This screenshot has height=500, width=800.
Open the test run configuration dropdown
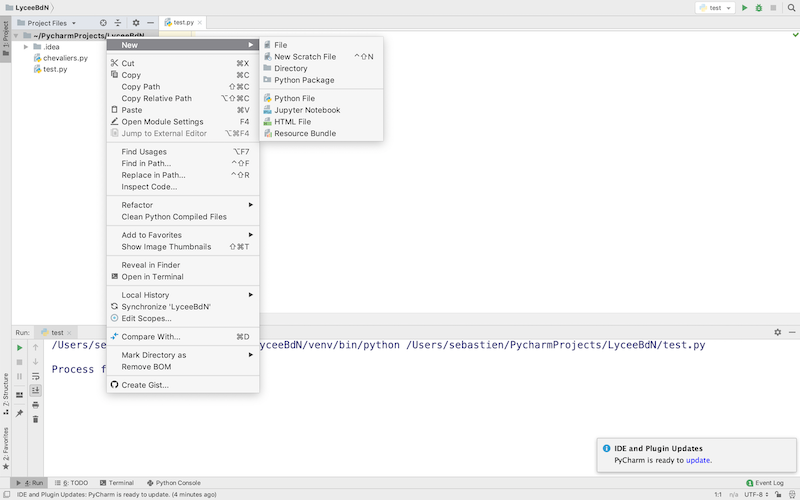[715, 8]
